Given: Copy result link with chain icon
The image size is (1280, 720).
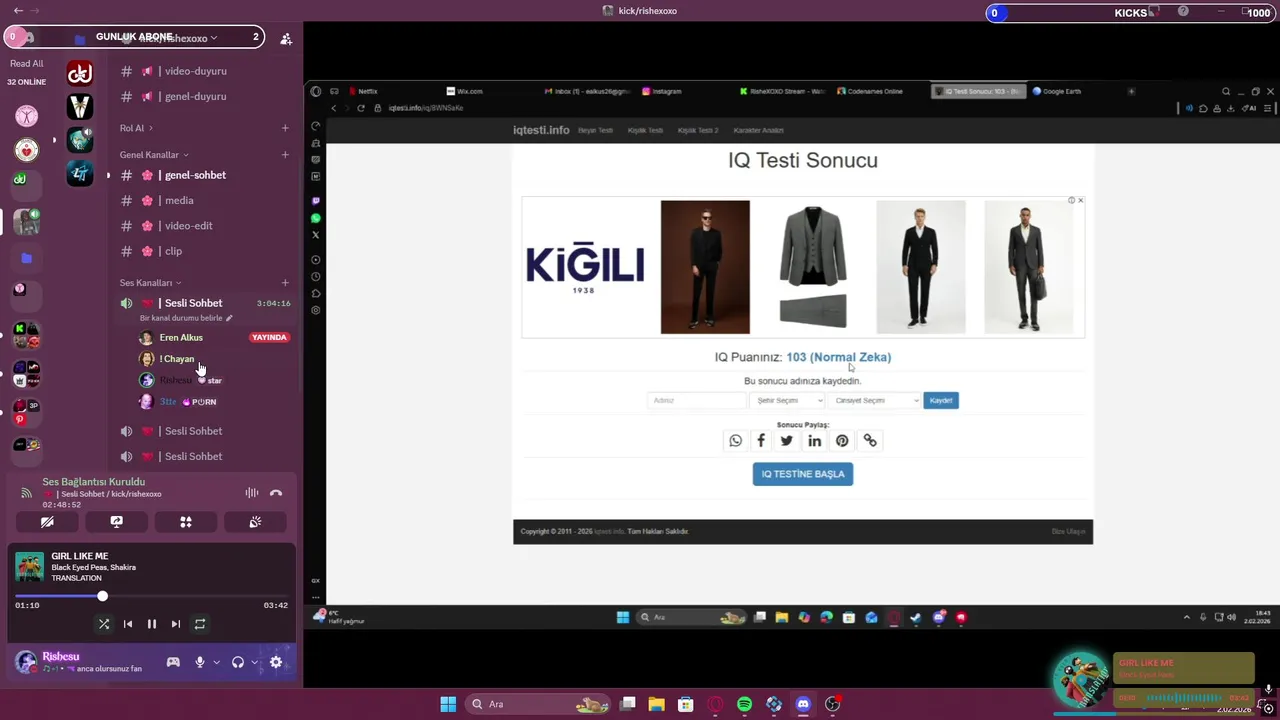Looking at the screenshot, I should [870, 441].
